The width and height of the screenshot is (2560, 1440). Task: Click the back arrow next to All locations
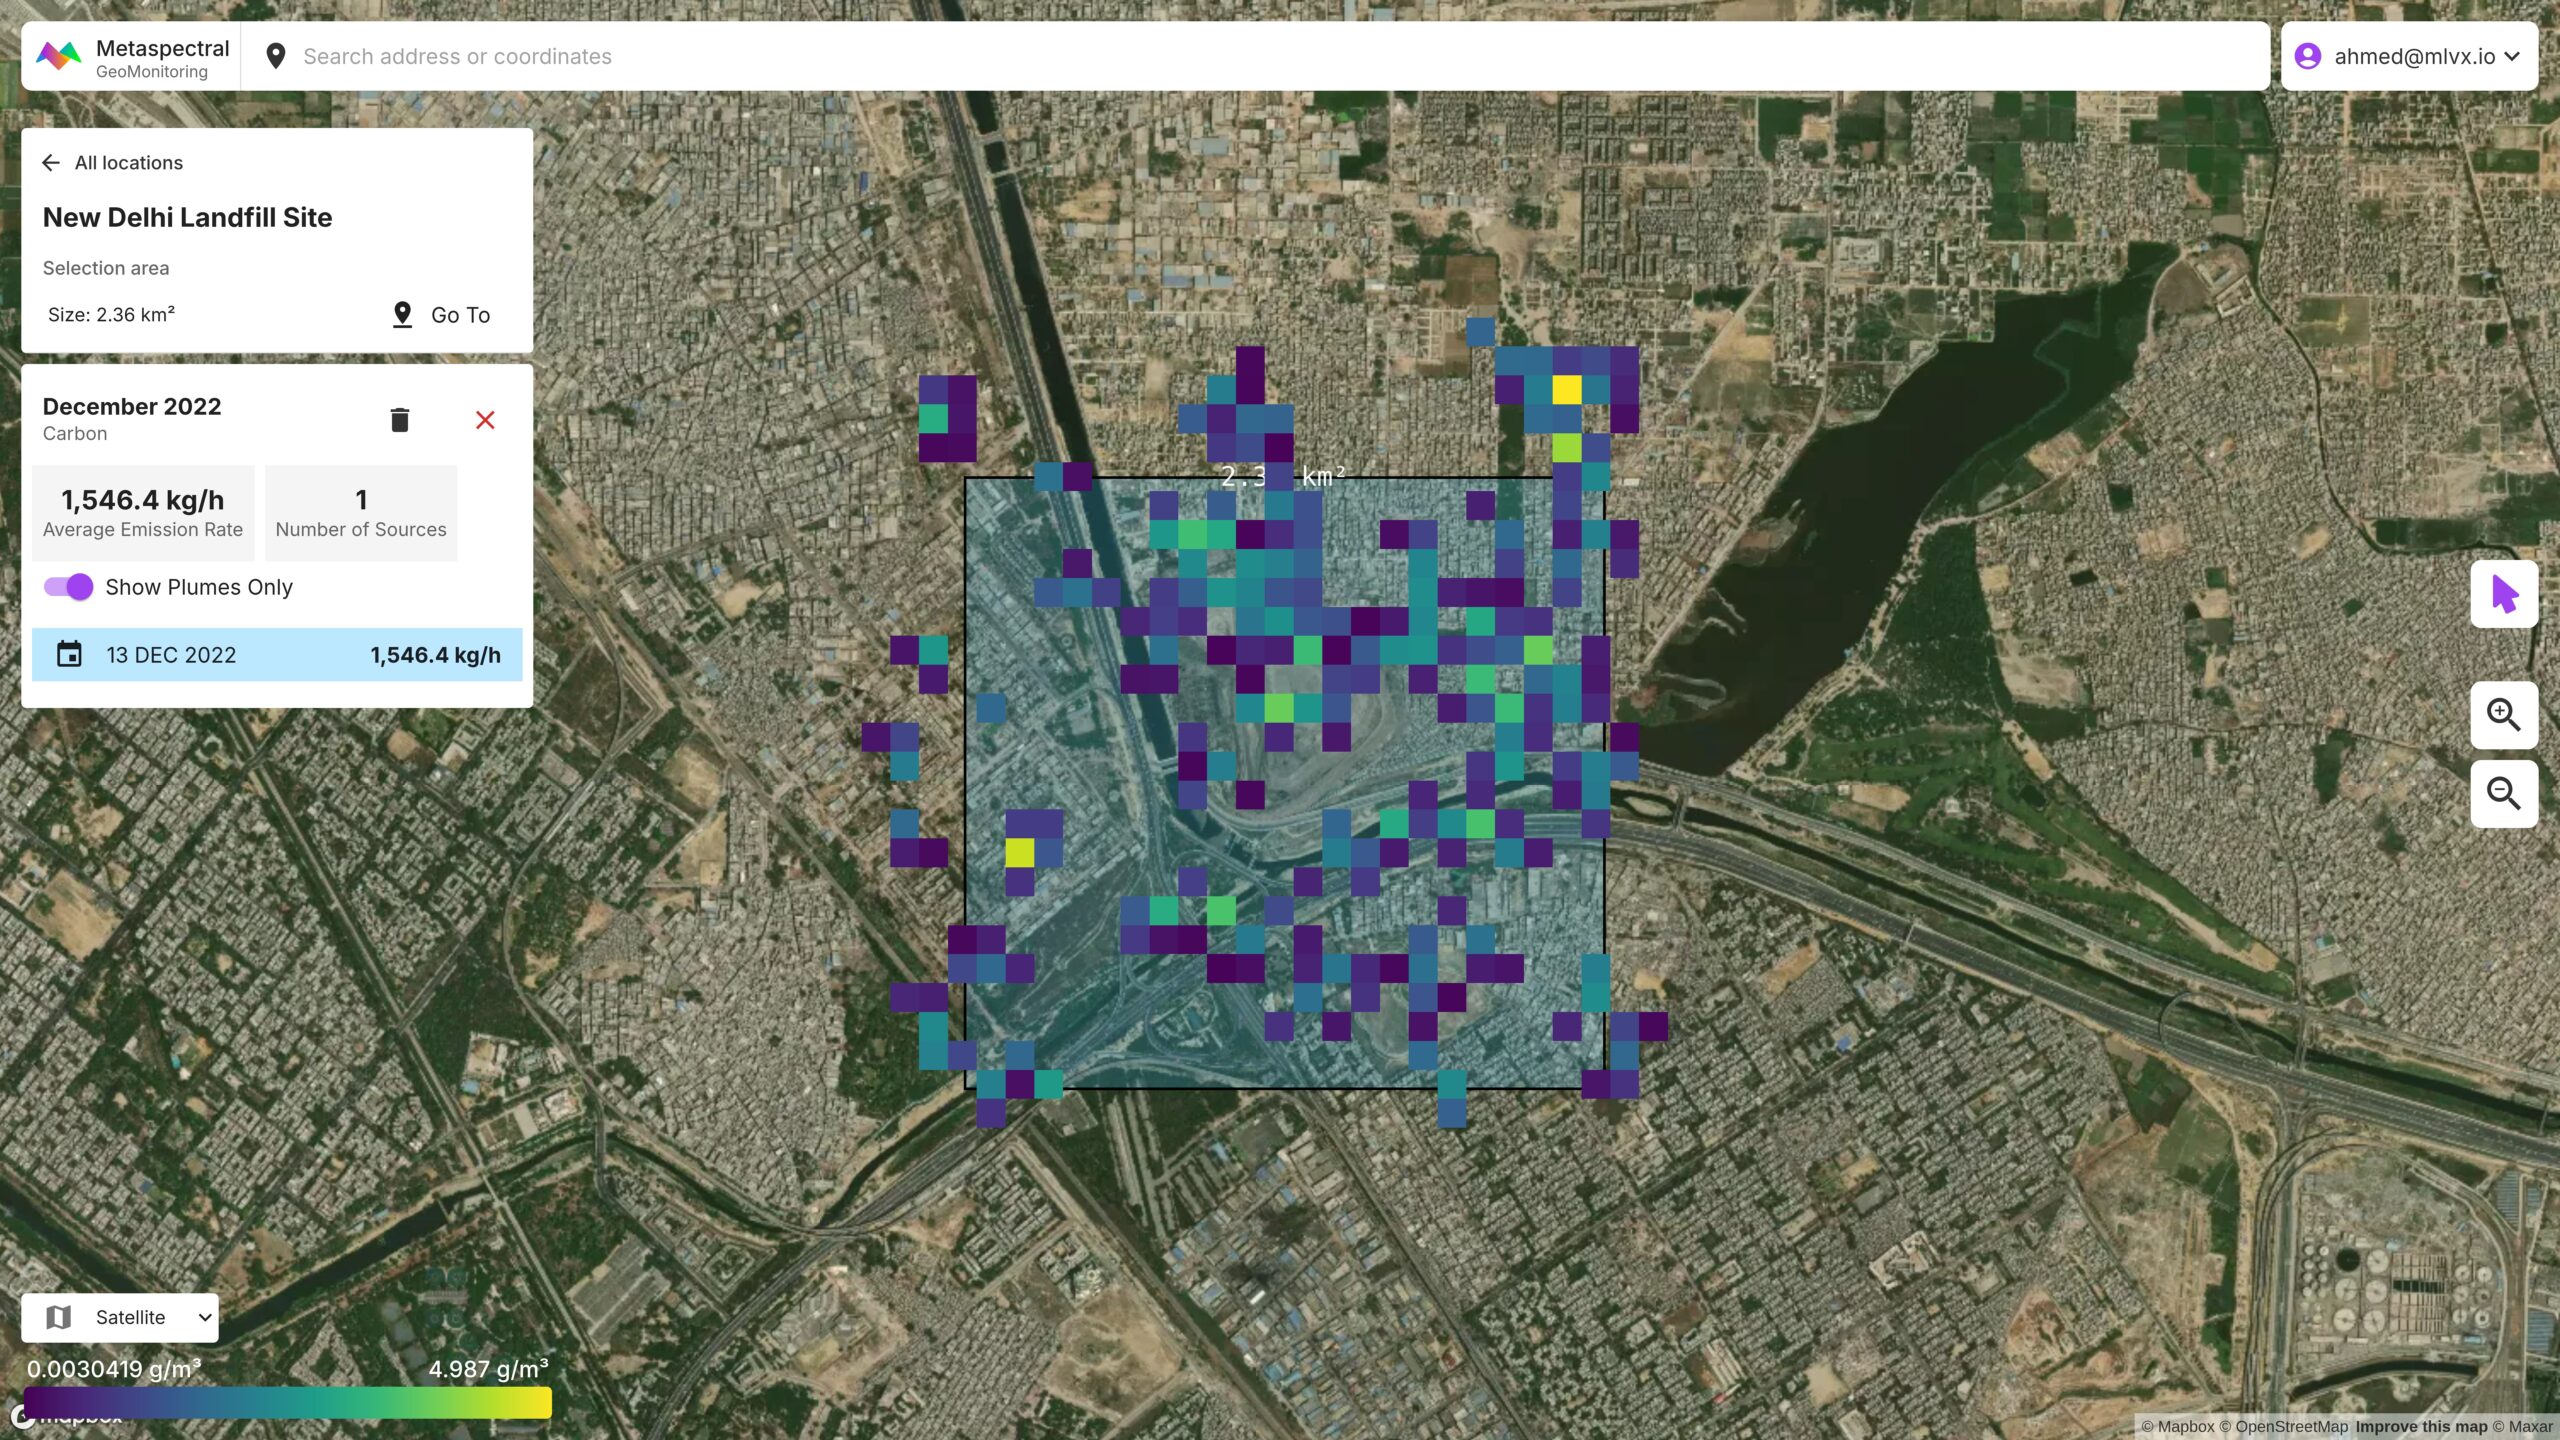[x=51, y=163]
